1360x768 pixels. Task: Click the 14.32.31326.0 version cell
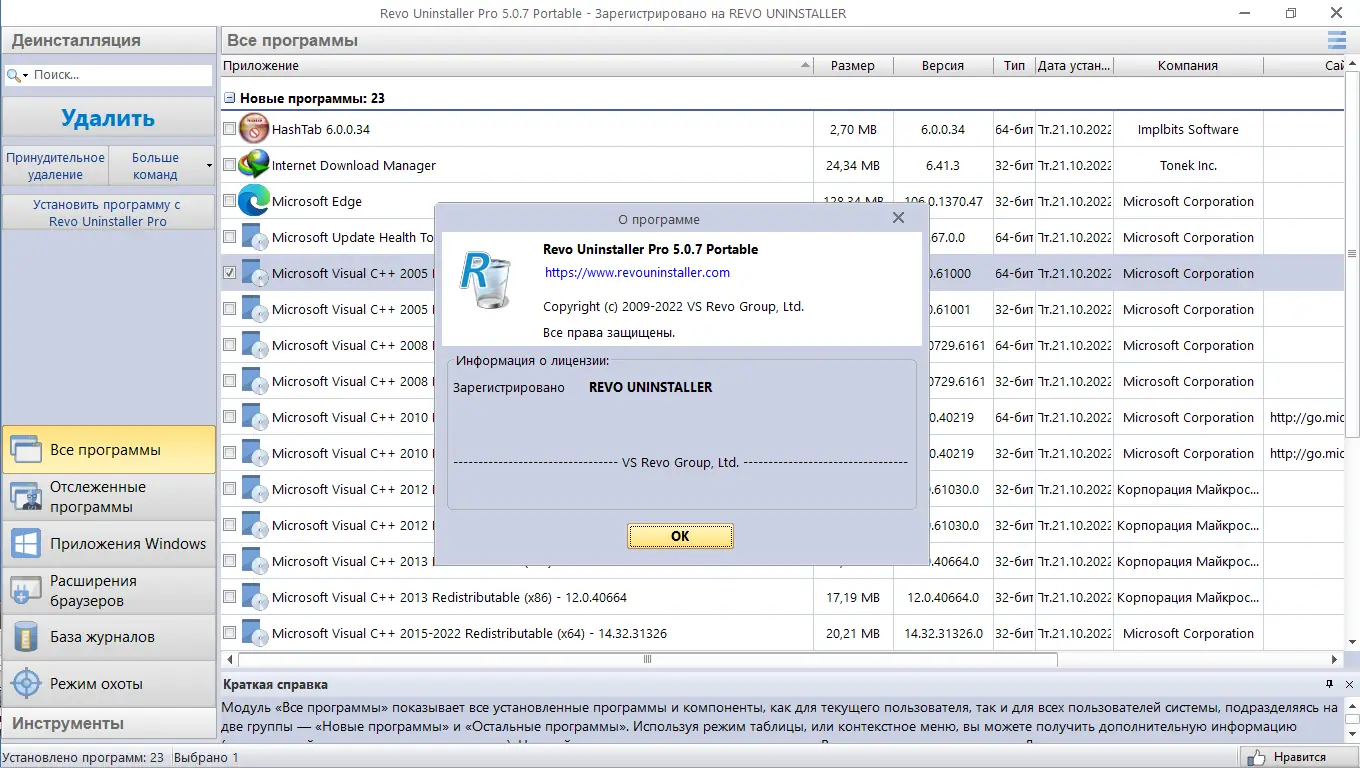point(943,633)
